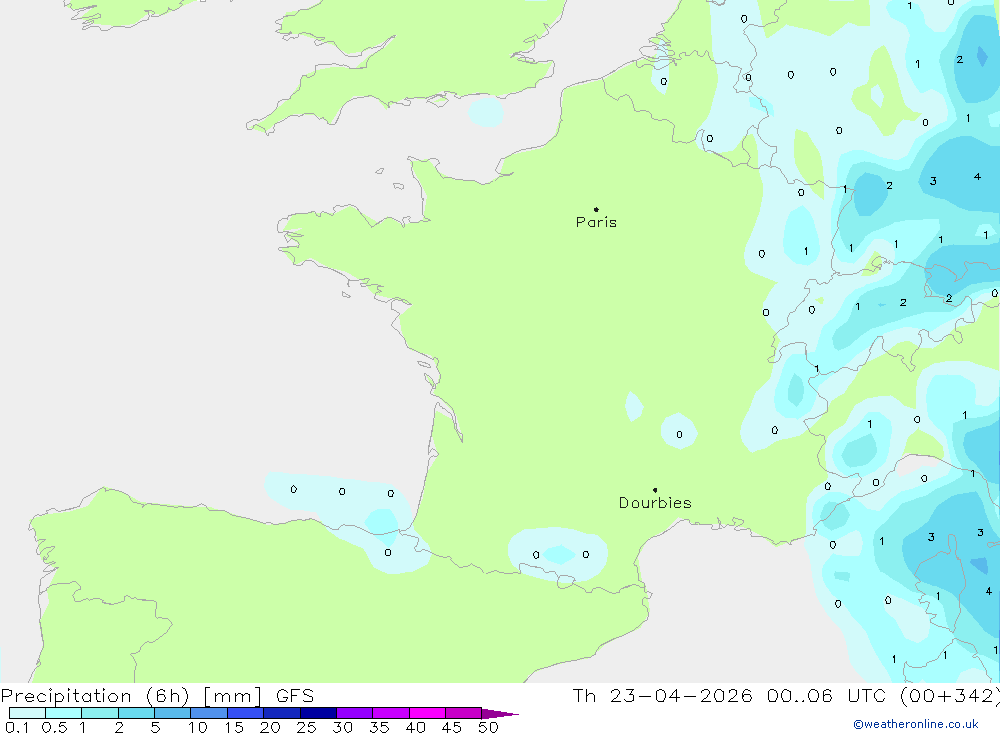Pick the legend swatch between 35 and 40
This screenshot has width=1000, height=733.
[391, 713]
